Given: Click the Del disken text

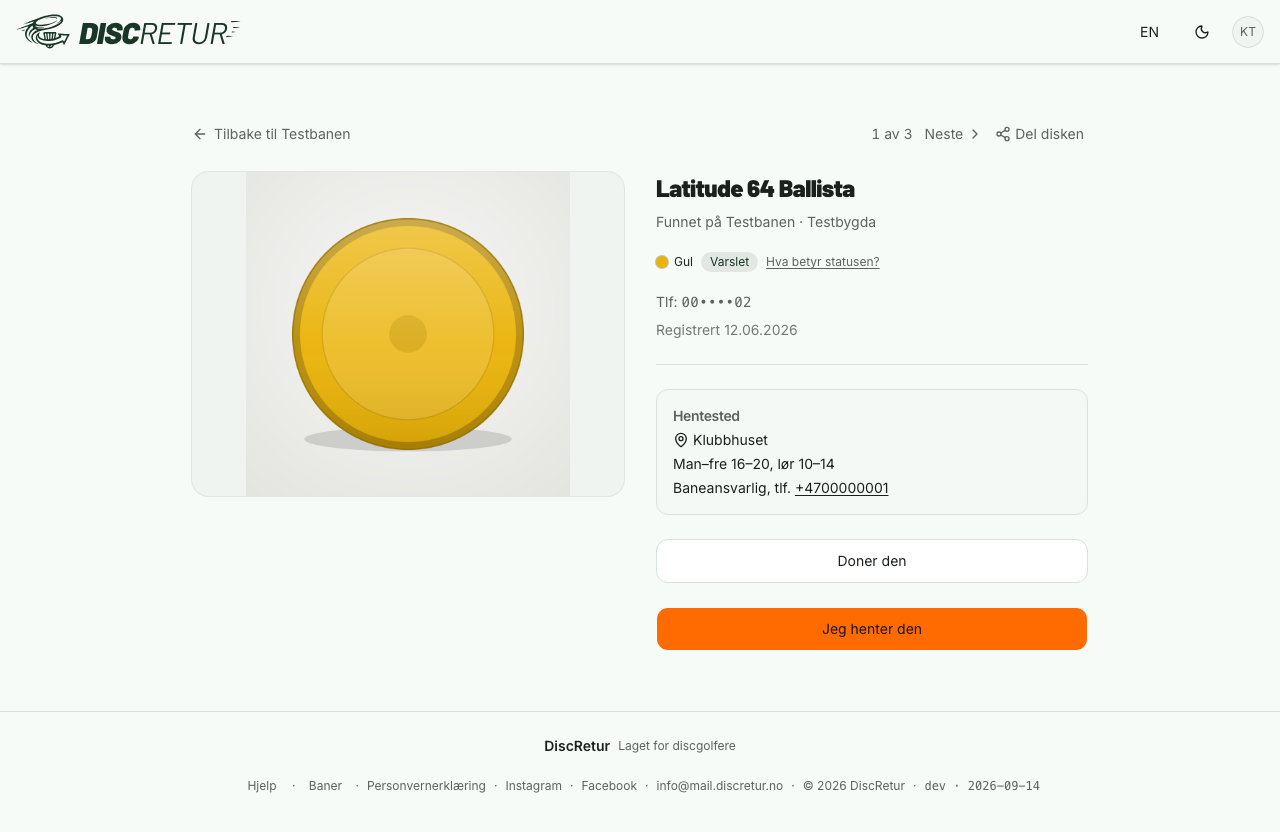Looking at the screenshot, I should 1049,134.
